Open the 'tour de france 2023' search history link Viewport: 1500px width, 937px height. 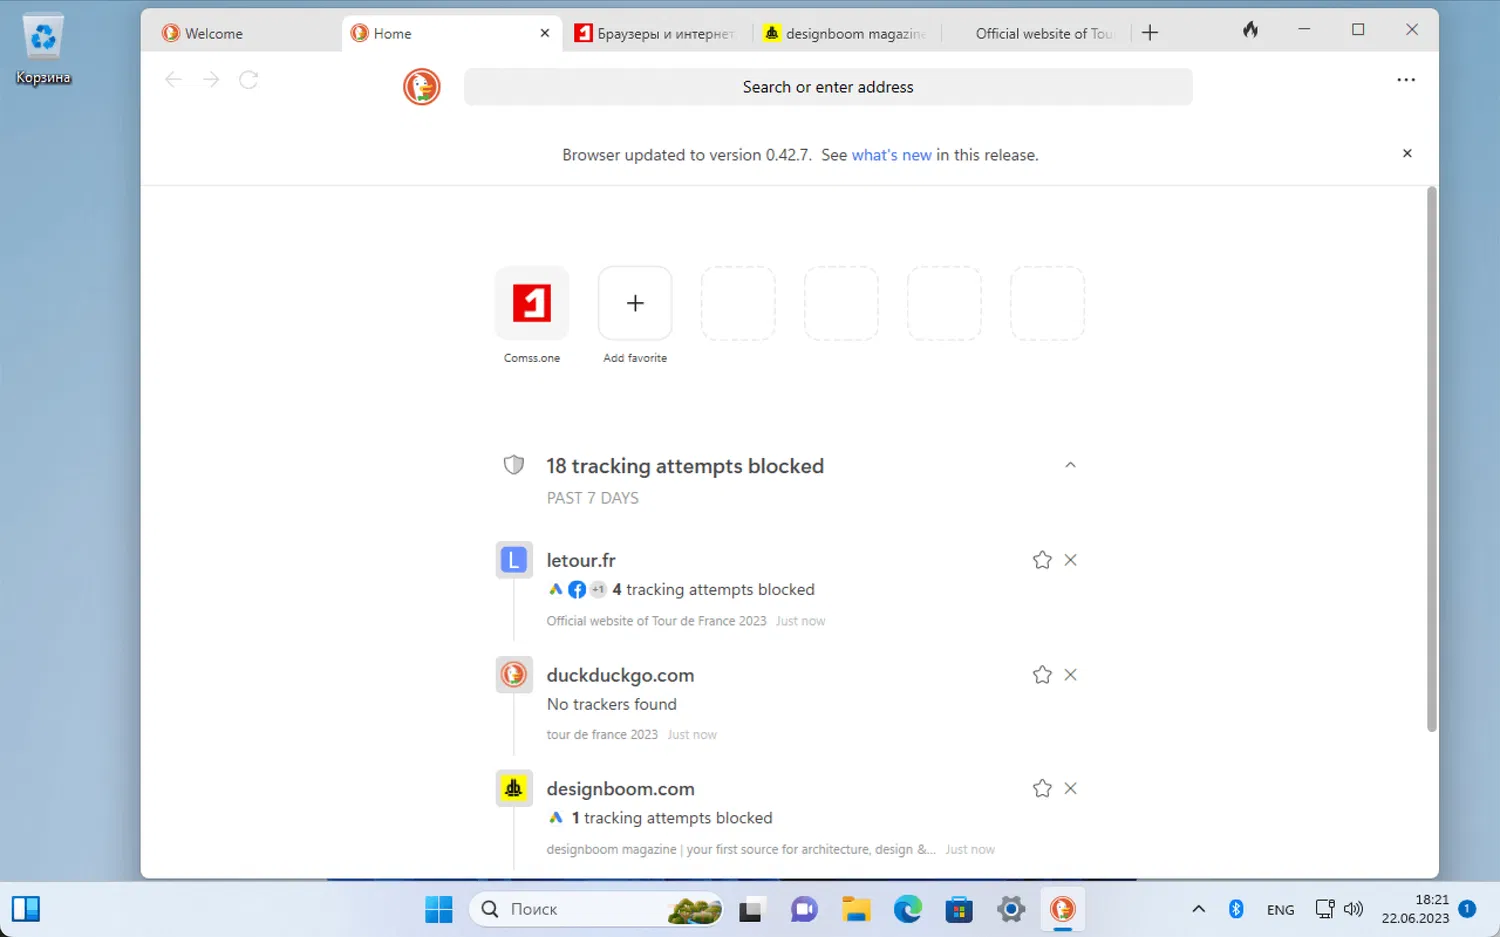(602, 735)
